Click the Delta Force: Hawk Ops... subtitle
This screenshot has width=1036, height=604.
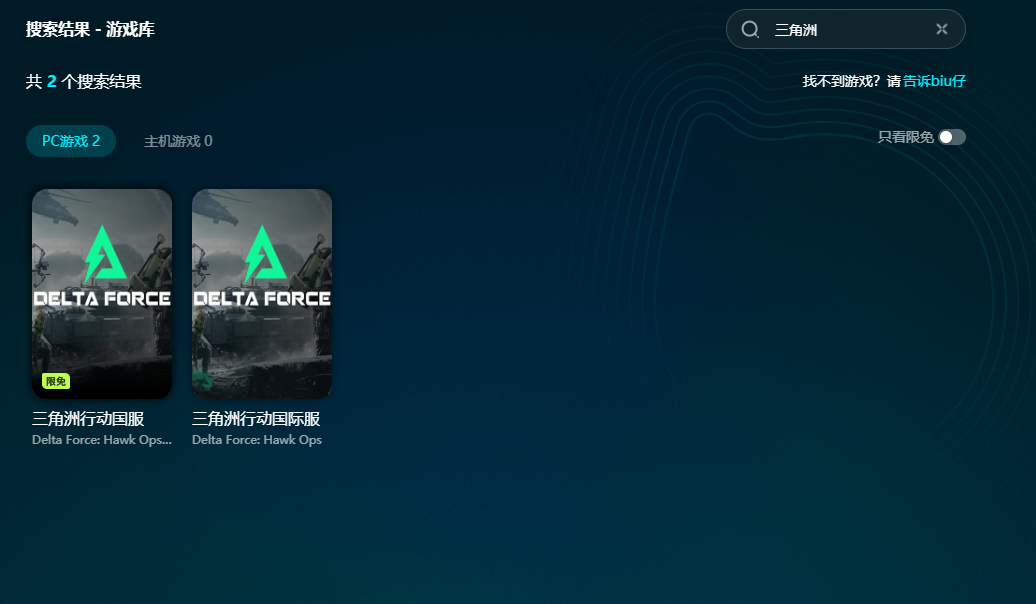[x=102, y=440]
